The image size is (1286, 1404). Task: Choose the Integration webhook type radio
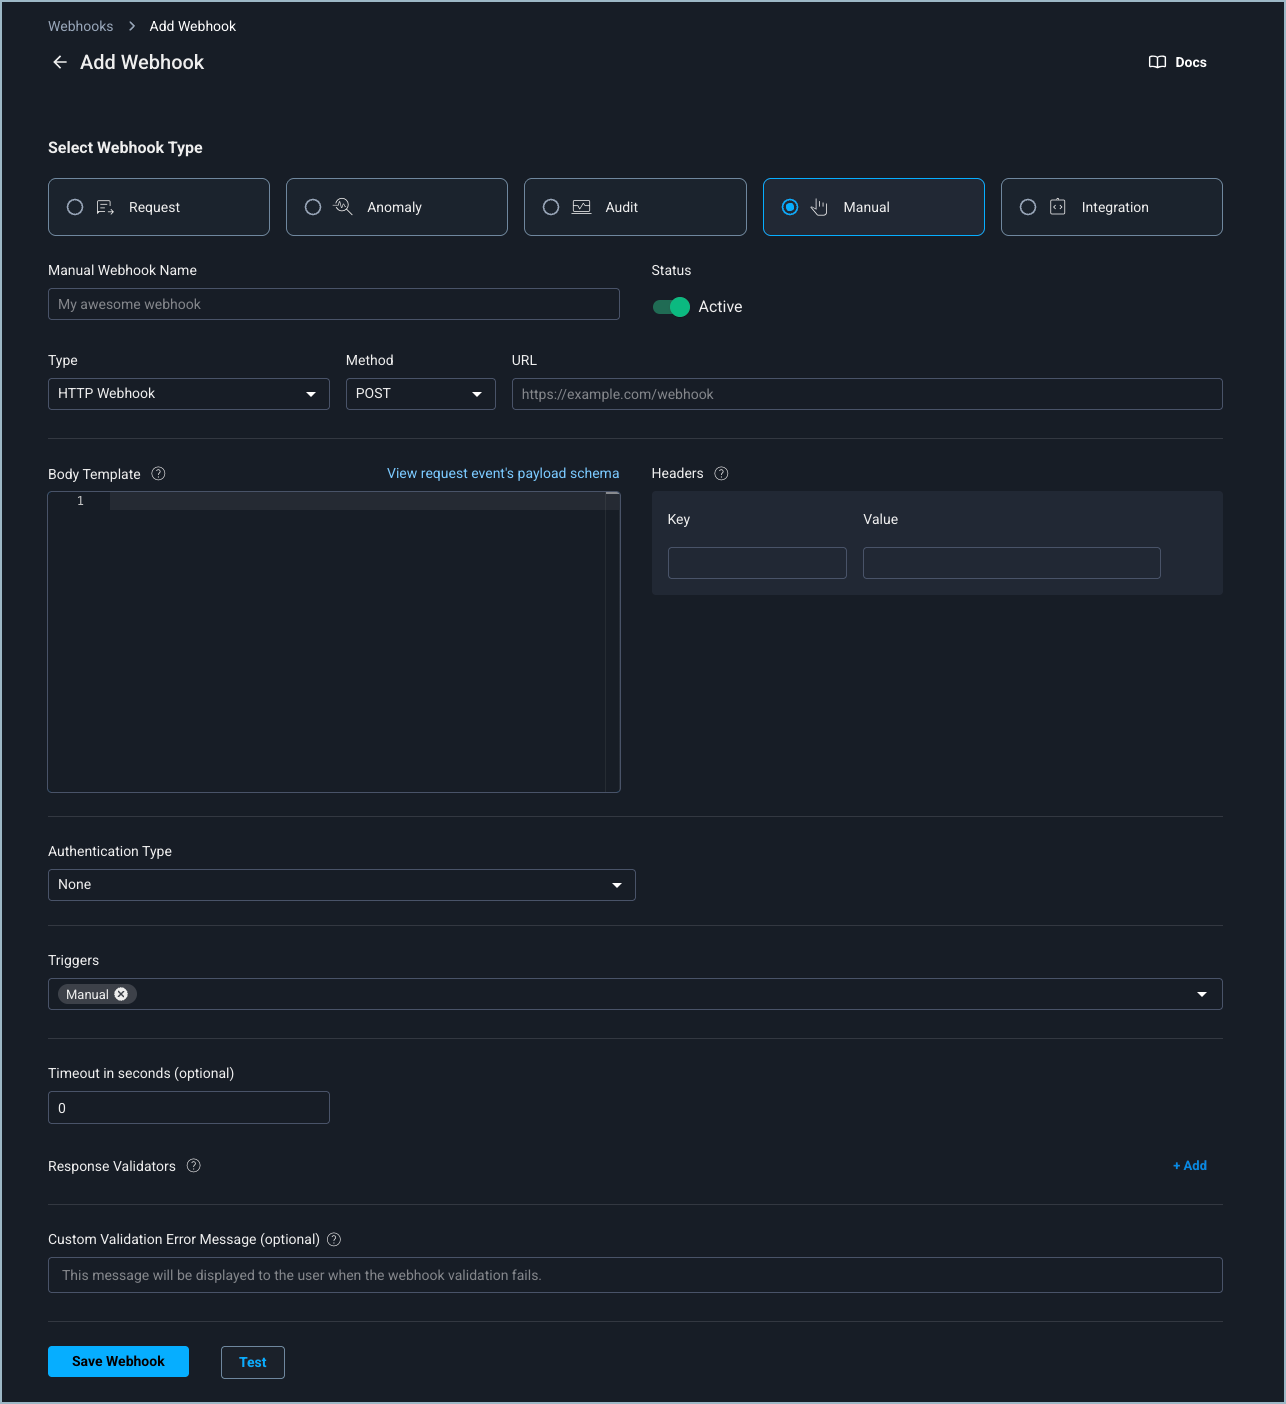[x=1028, y=207]
